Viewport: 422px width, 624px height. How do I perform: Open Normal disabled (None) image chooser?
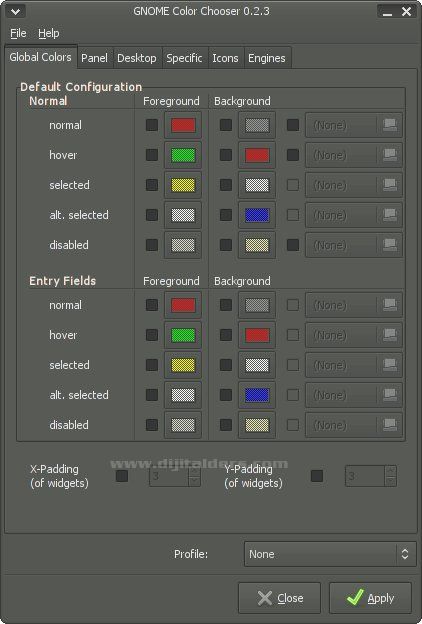pyautogui.click(x=354, y=245)
